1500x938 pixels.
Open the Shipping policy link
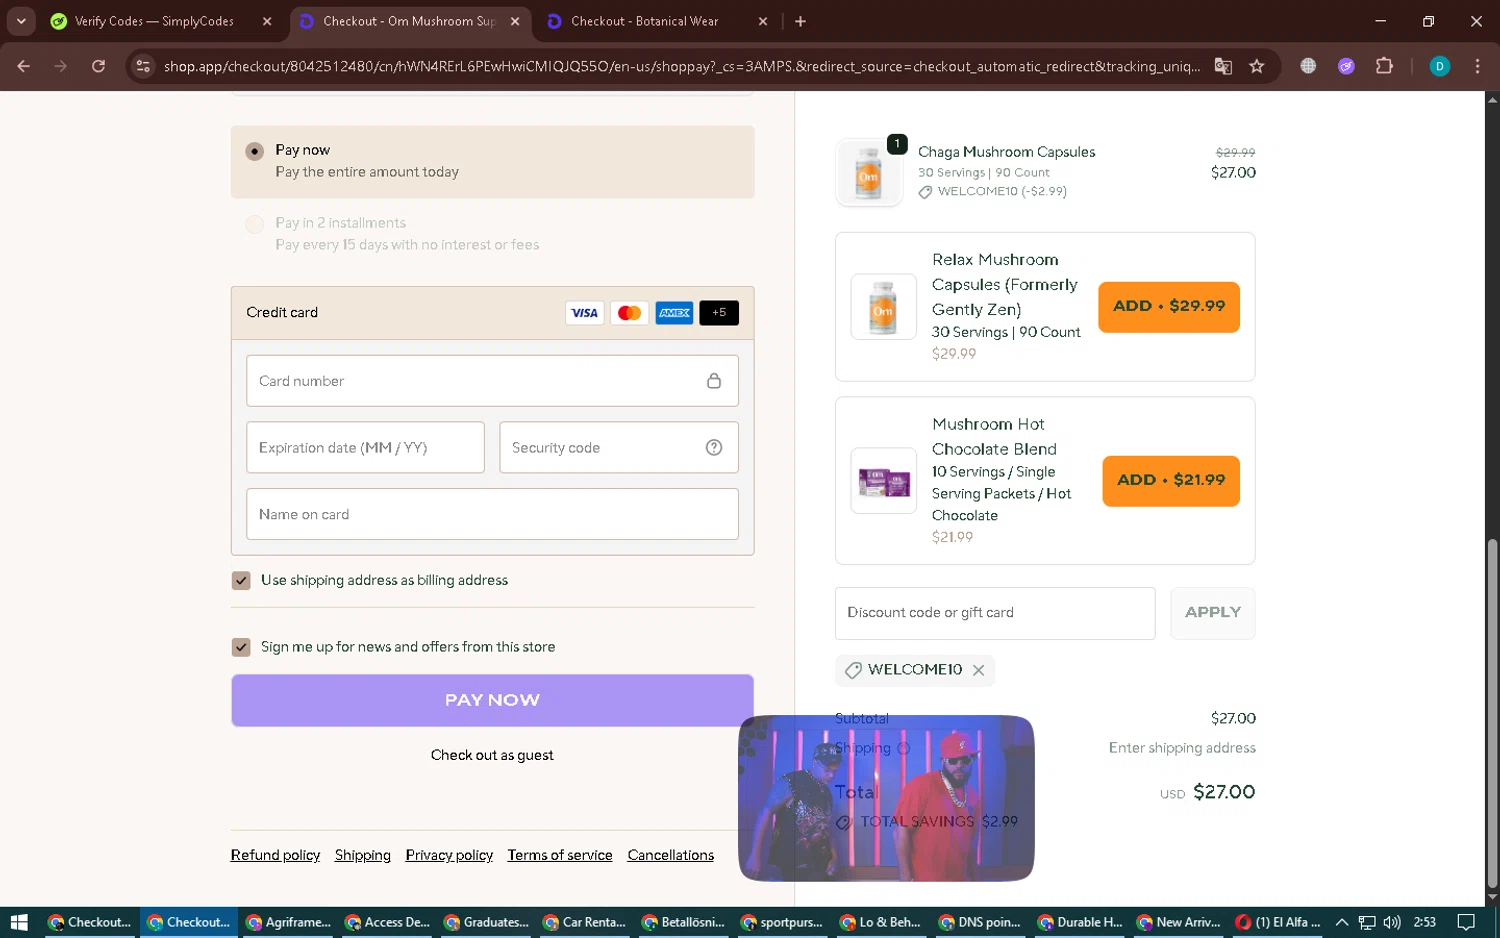tap(363, 855)
